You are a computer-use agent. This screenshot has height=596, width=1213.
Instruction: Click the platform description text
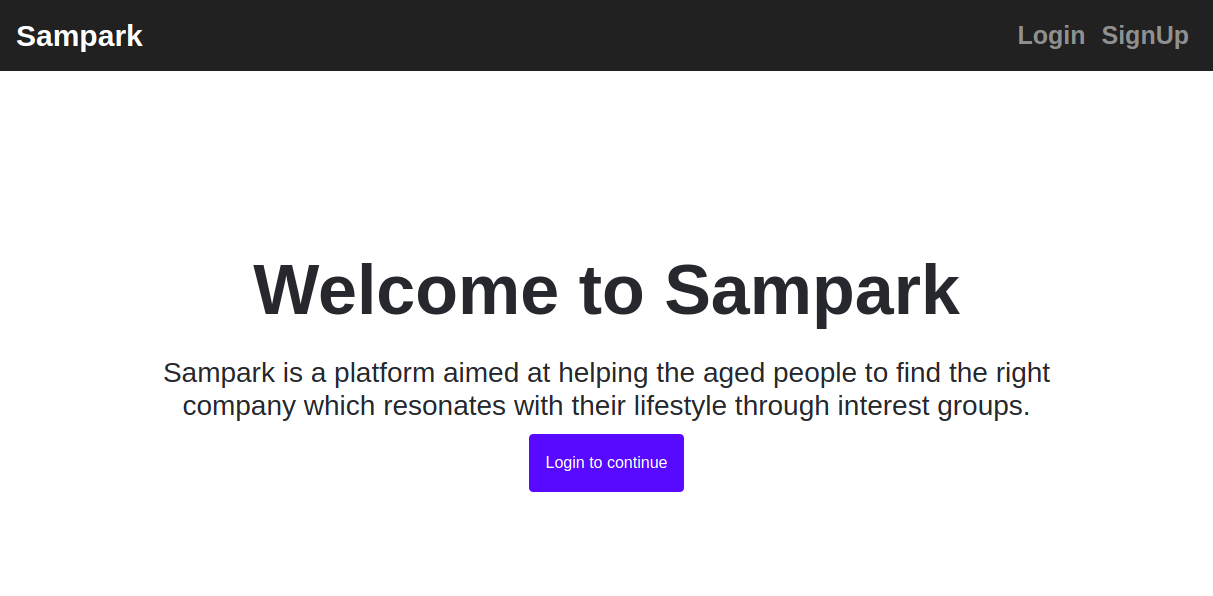pos(606,389)
